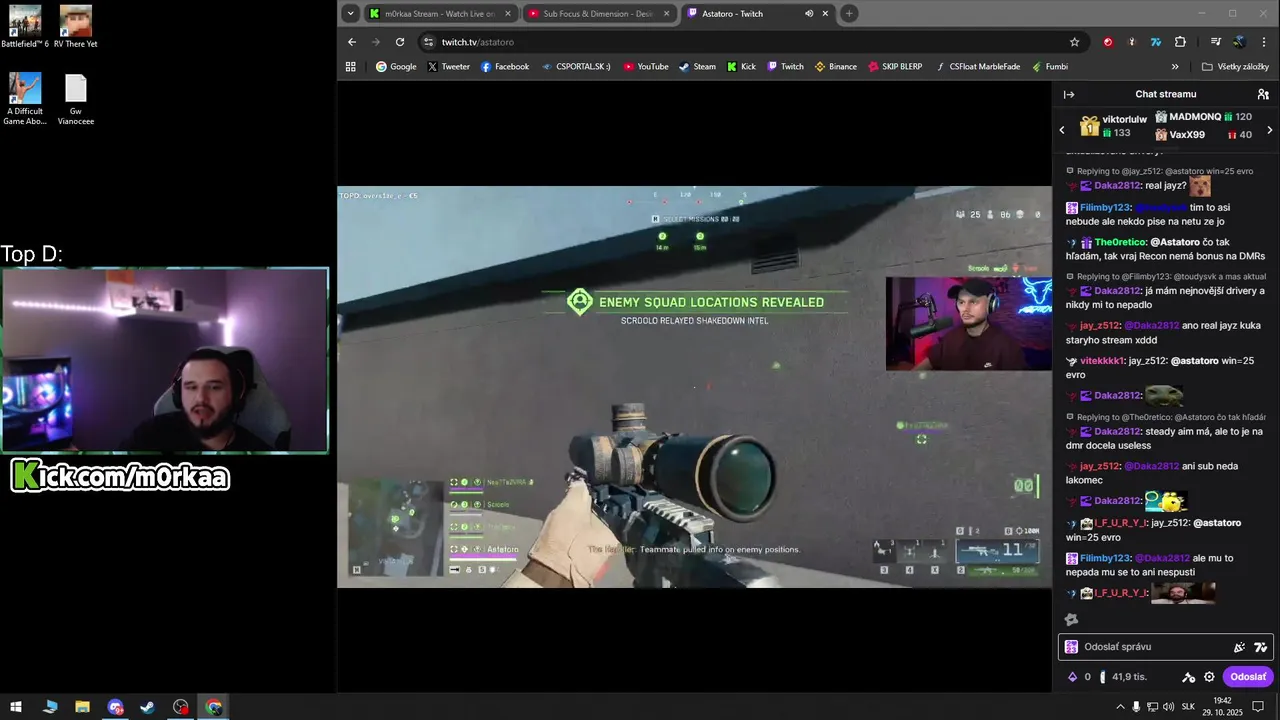Open a new browser tab
The image size is (1280, 720).
pos(849,14)
